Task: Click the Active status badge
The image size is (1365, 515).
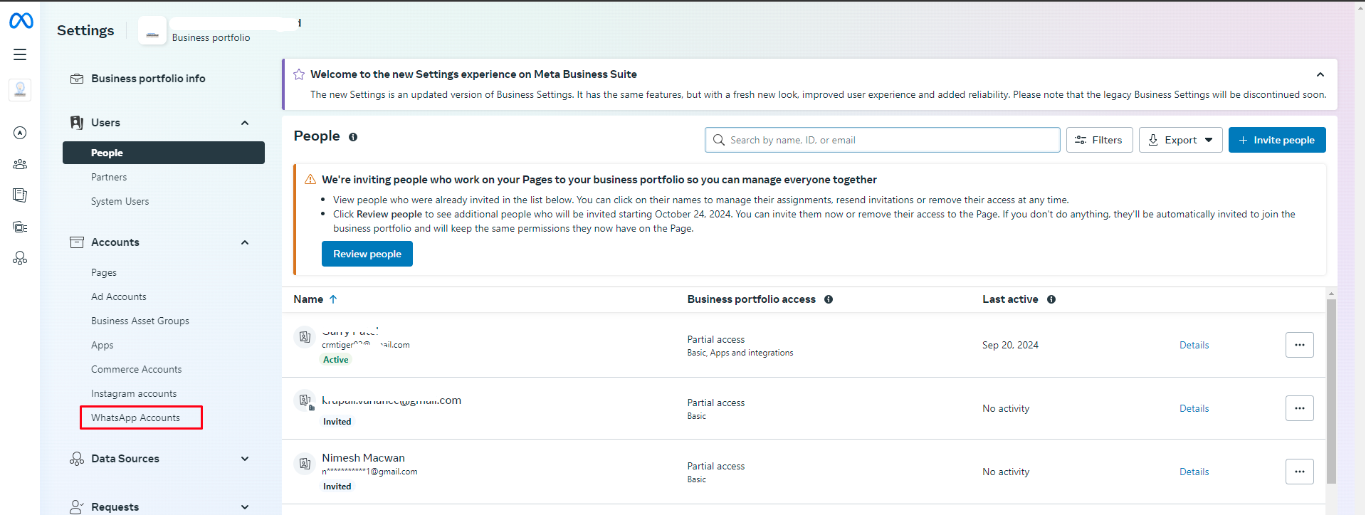Action: point(336,359)
